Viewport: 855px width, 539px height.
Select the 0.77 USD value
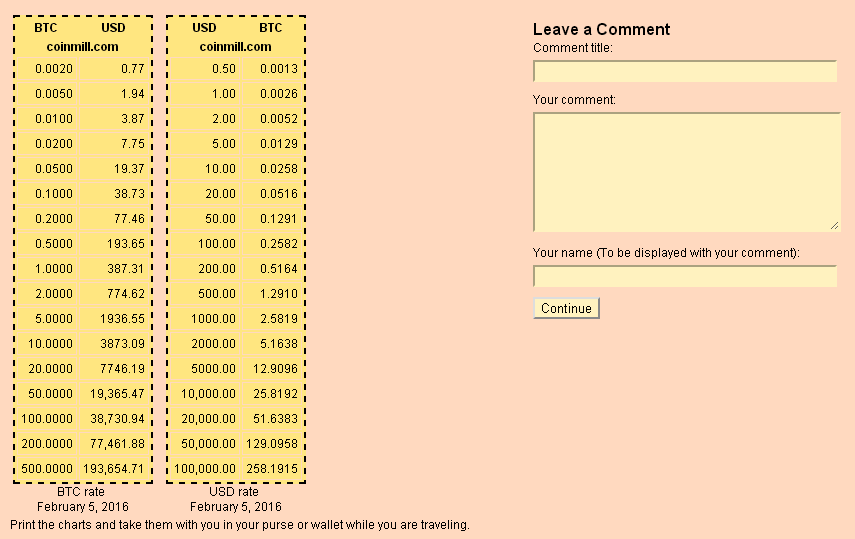pyautogui.click(x=133, y=69)
